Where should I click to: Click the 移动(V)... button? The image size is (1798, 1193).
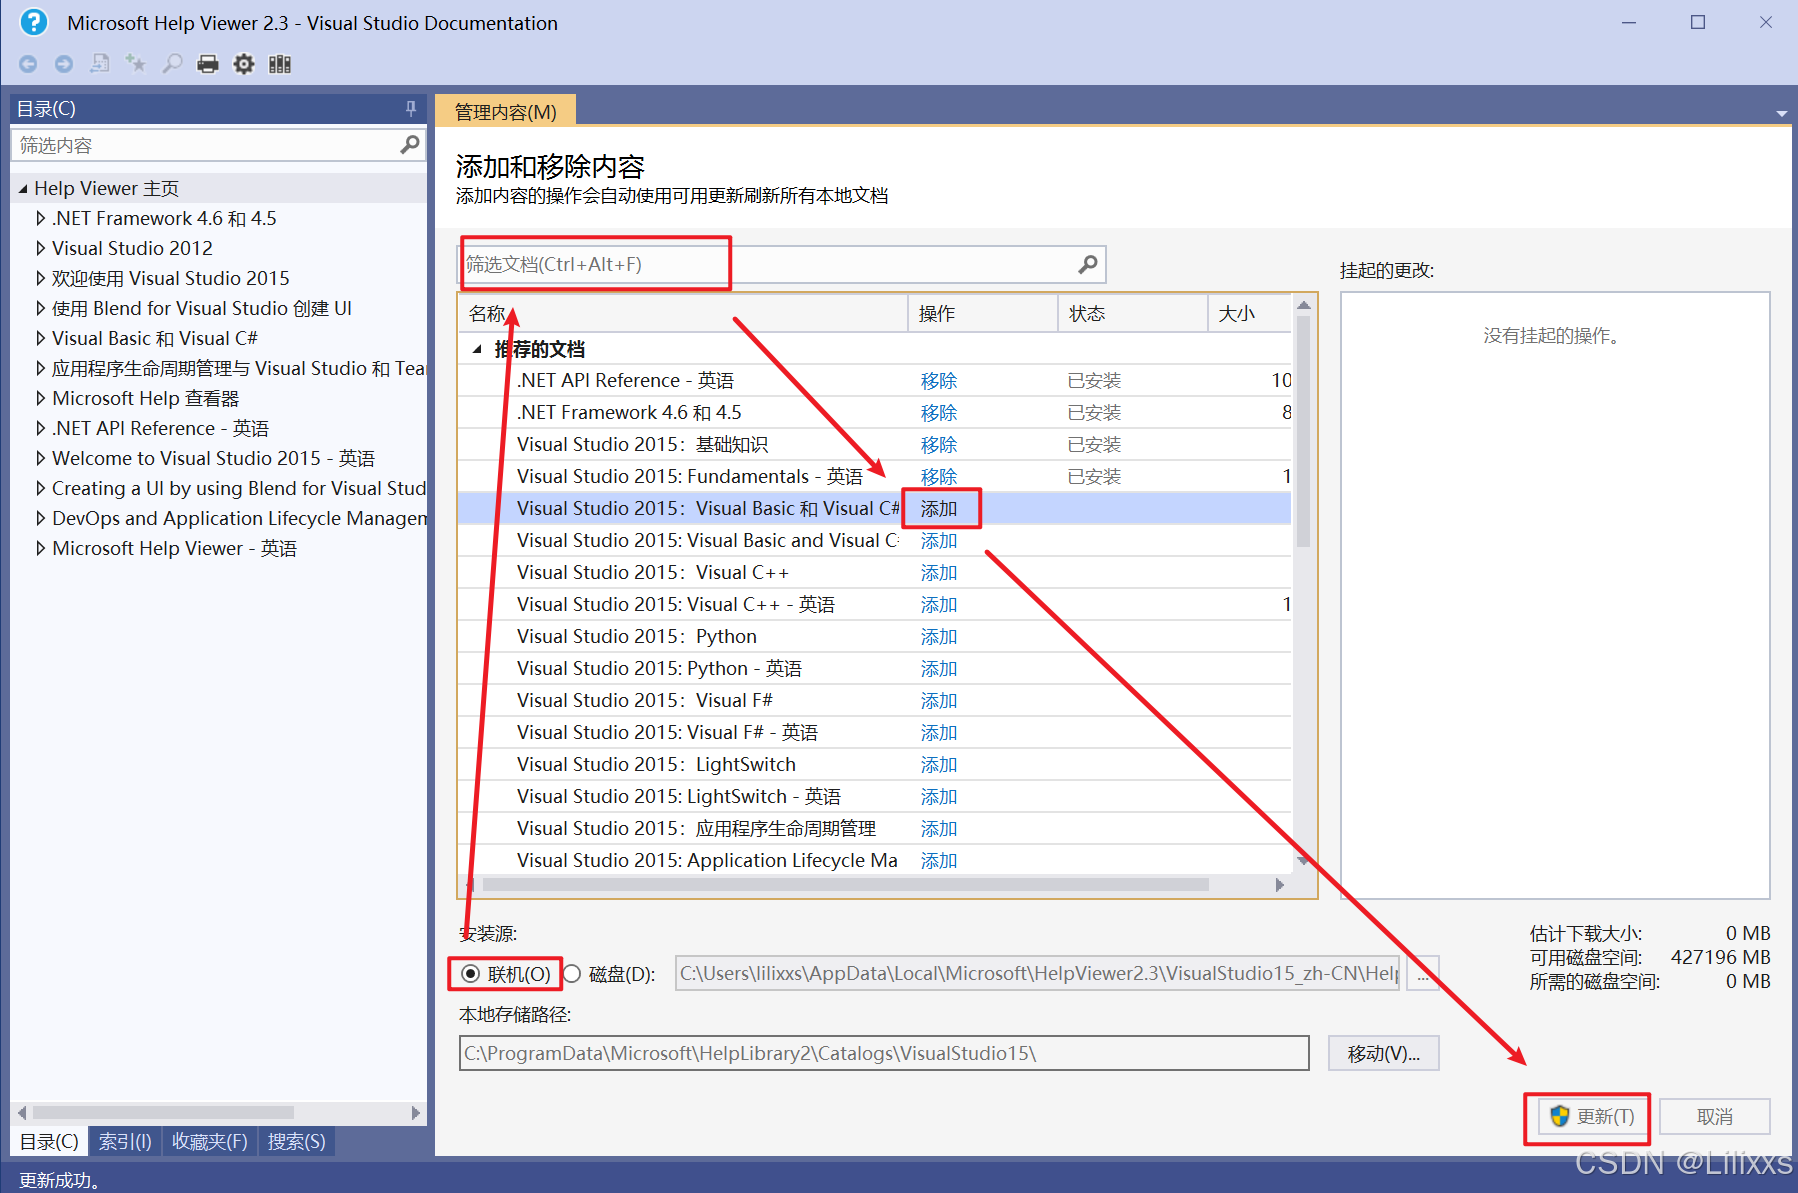pos(1383,1053)
